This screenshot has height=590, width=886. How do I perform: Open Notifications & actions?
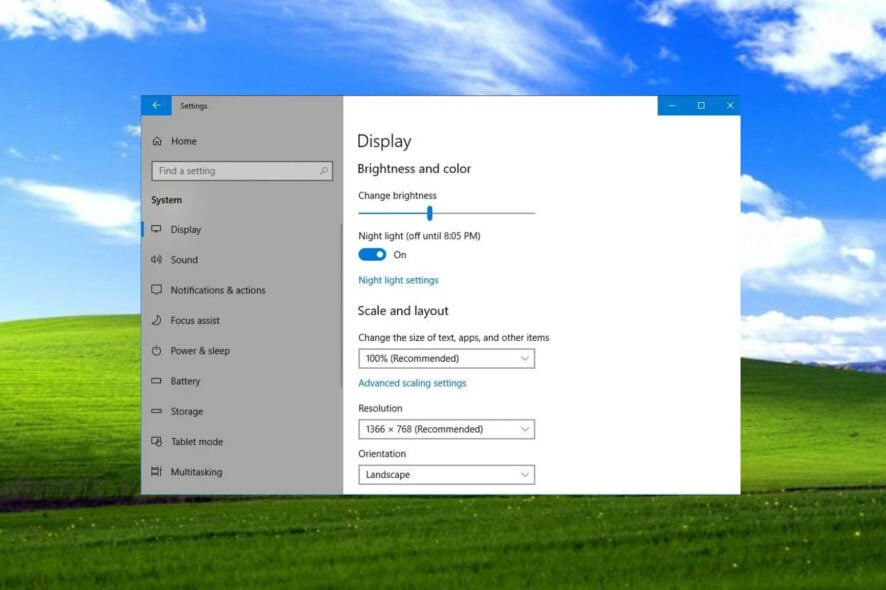pyautogui.click(x=218, y=290)
